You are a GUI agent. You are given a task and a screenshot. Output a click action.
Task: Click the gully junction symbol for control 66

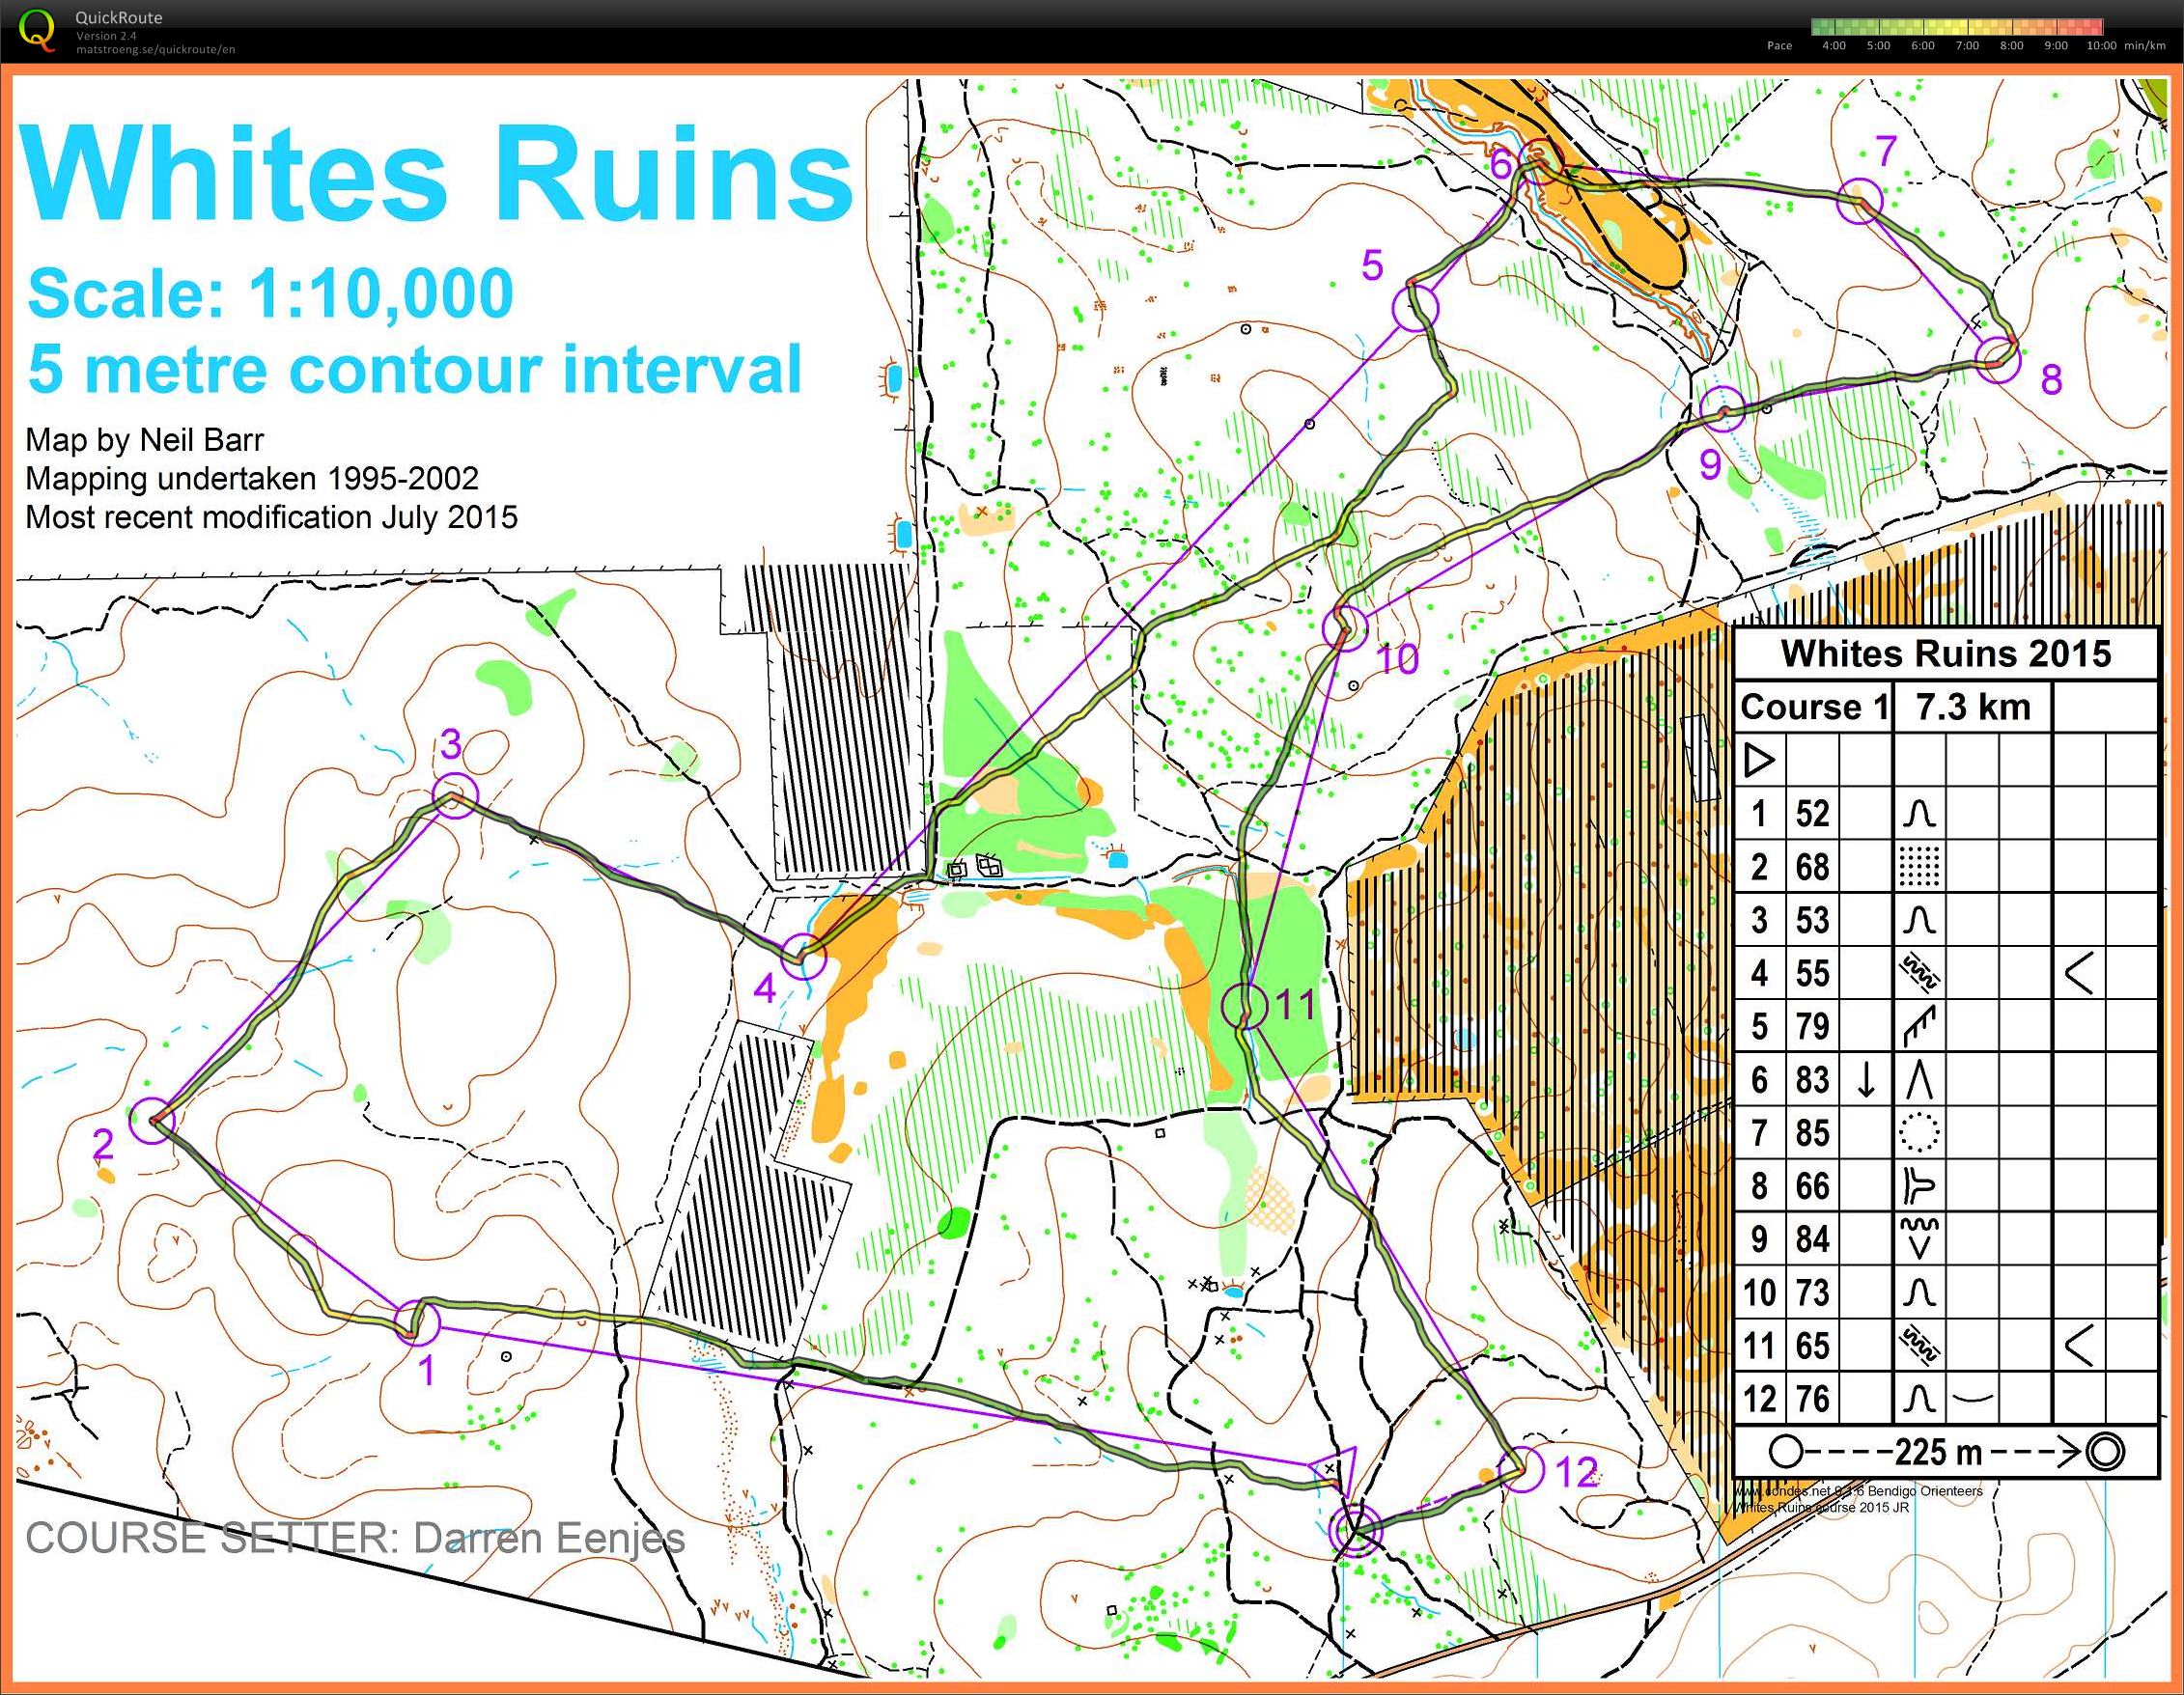coord(1919,1187)
